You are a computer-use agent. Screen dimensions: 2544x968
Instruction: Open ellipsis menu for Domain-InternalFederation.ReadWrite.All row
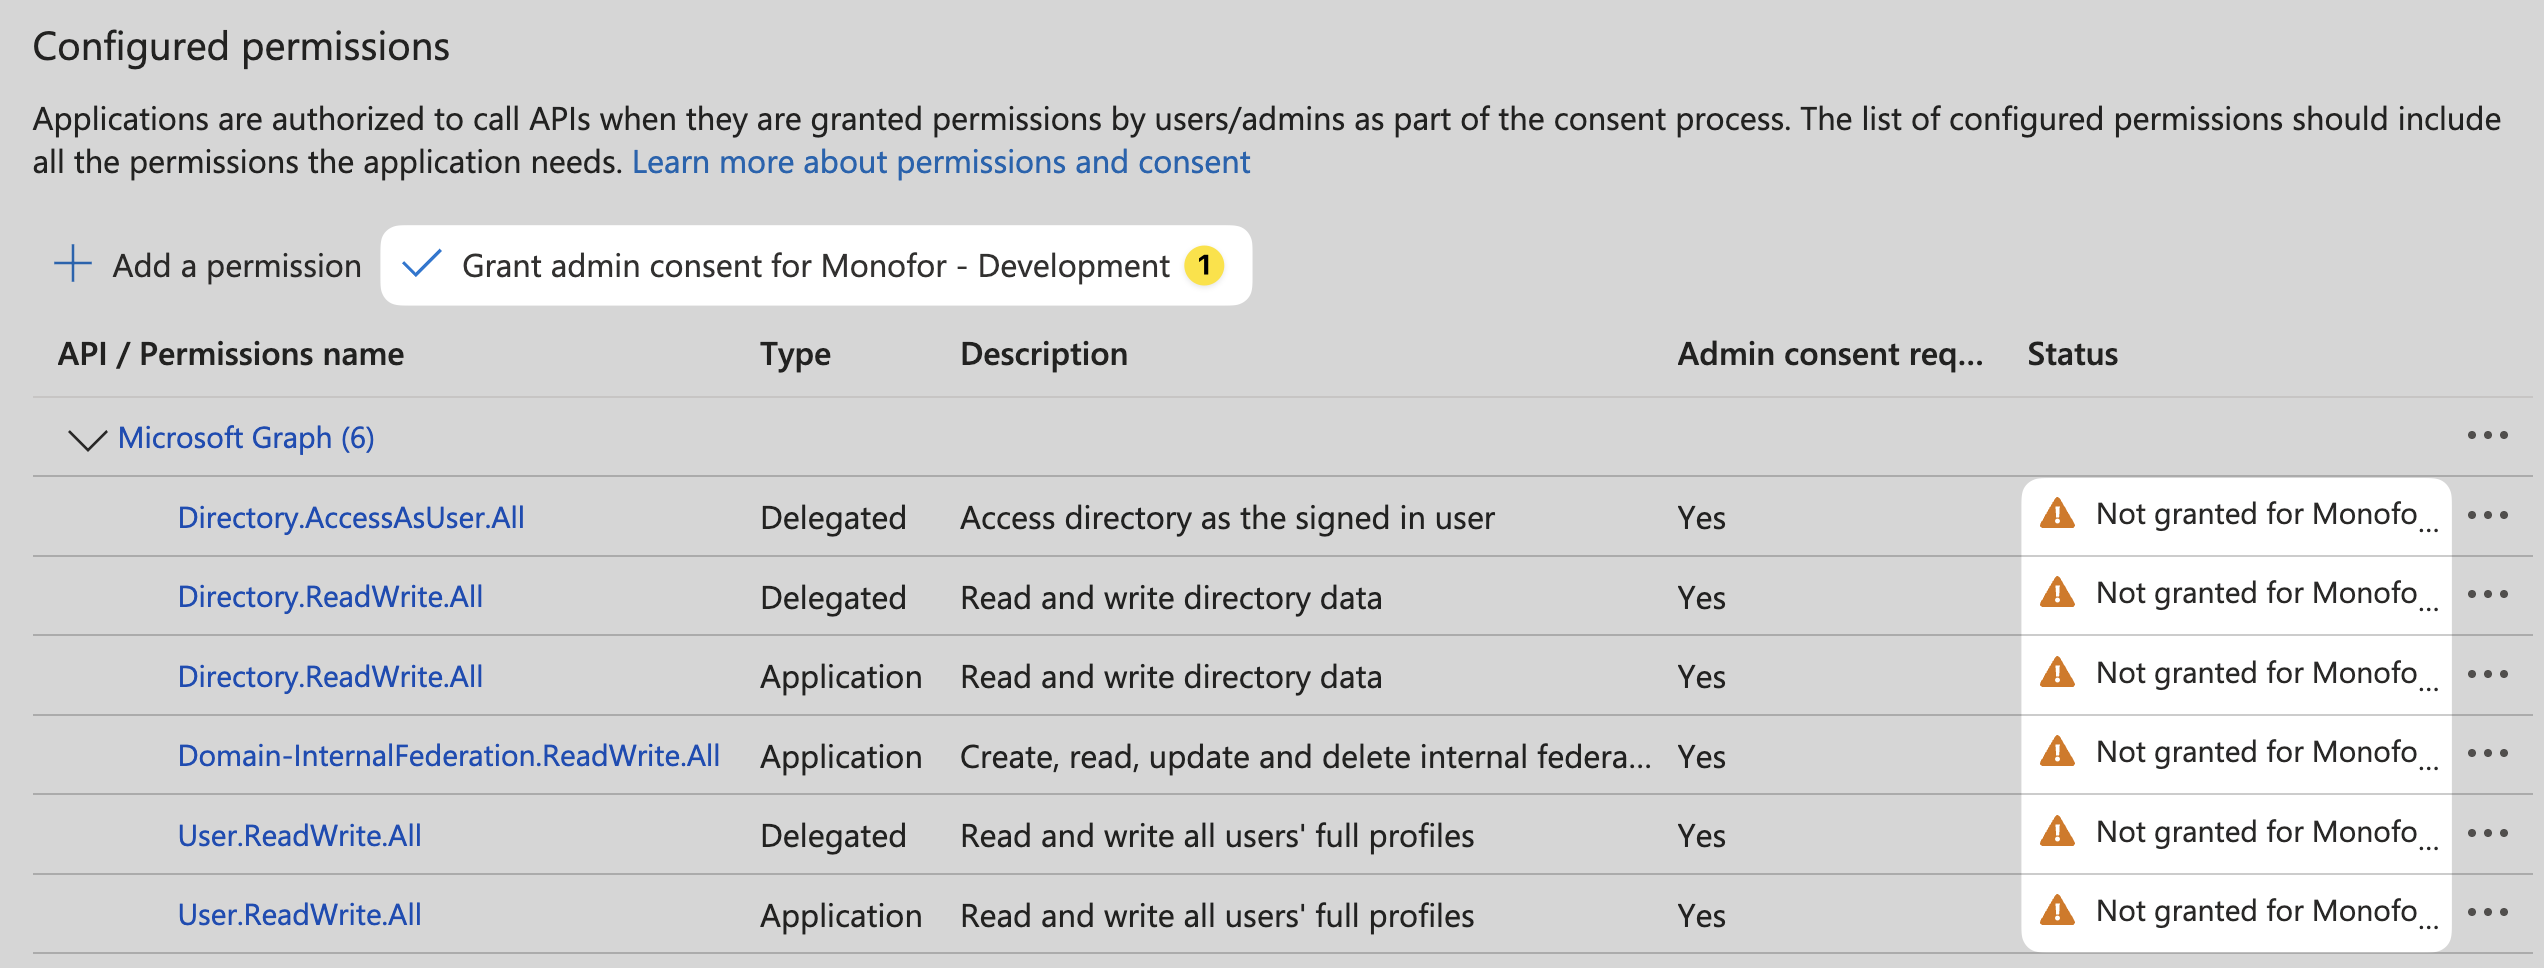(x=2487, y=754)
